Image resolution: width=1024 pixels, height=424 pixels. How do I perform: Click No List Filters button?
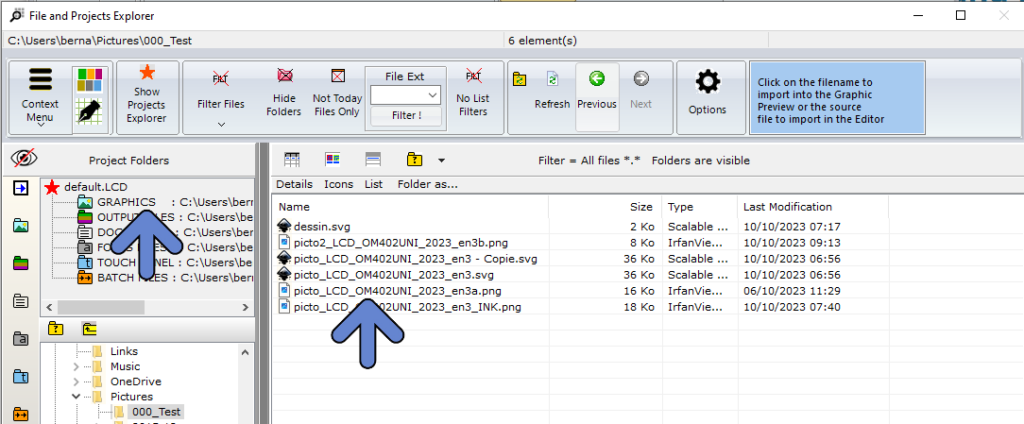coord(472,77)
